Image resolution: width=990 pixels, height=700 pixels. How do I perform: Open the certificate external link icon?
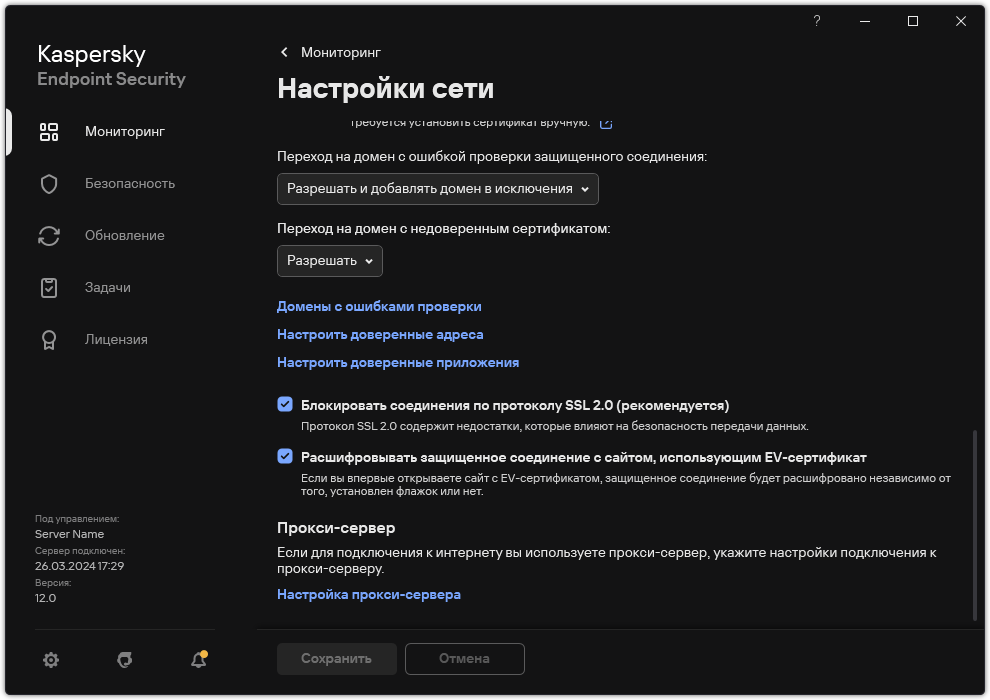[605, 122]
